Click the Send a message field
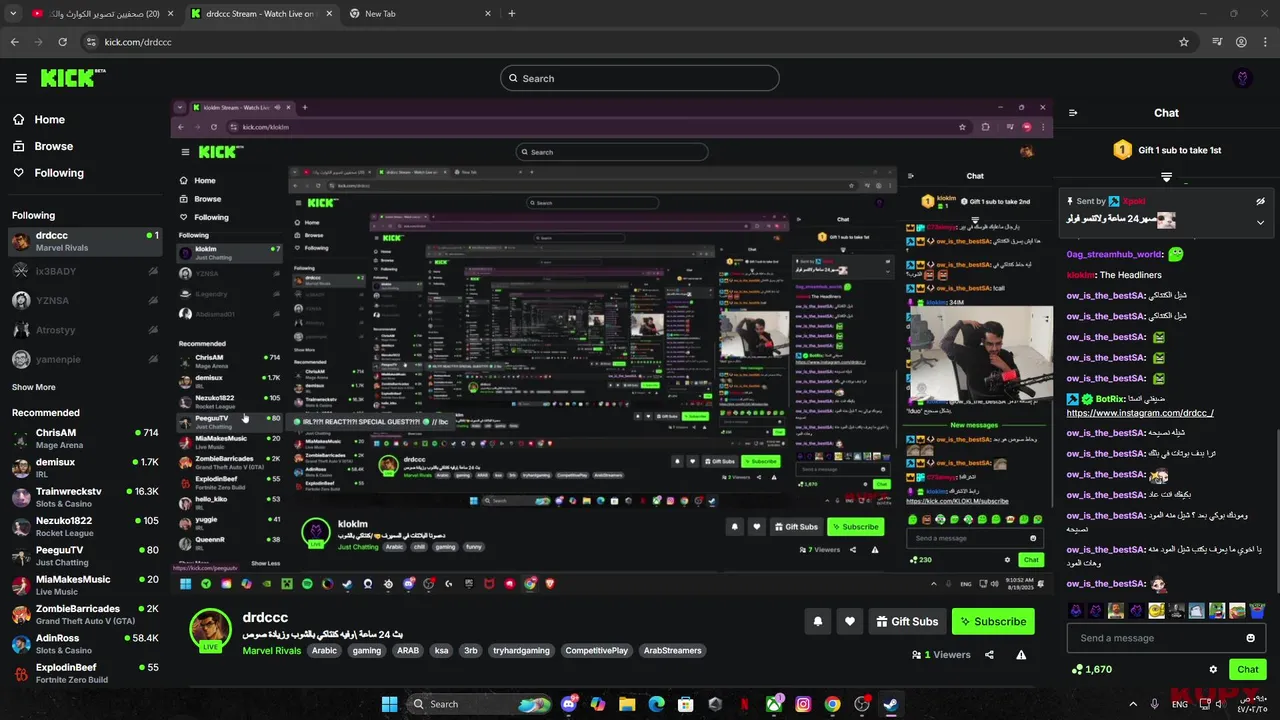 tap(1166, 638)
